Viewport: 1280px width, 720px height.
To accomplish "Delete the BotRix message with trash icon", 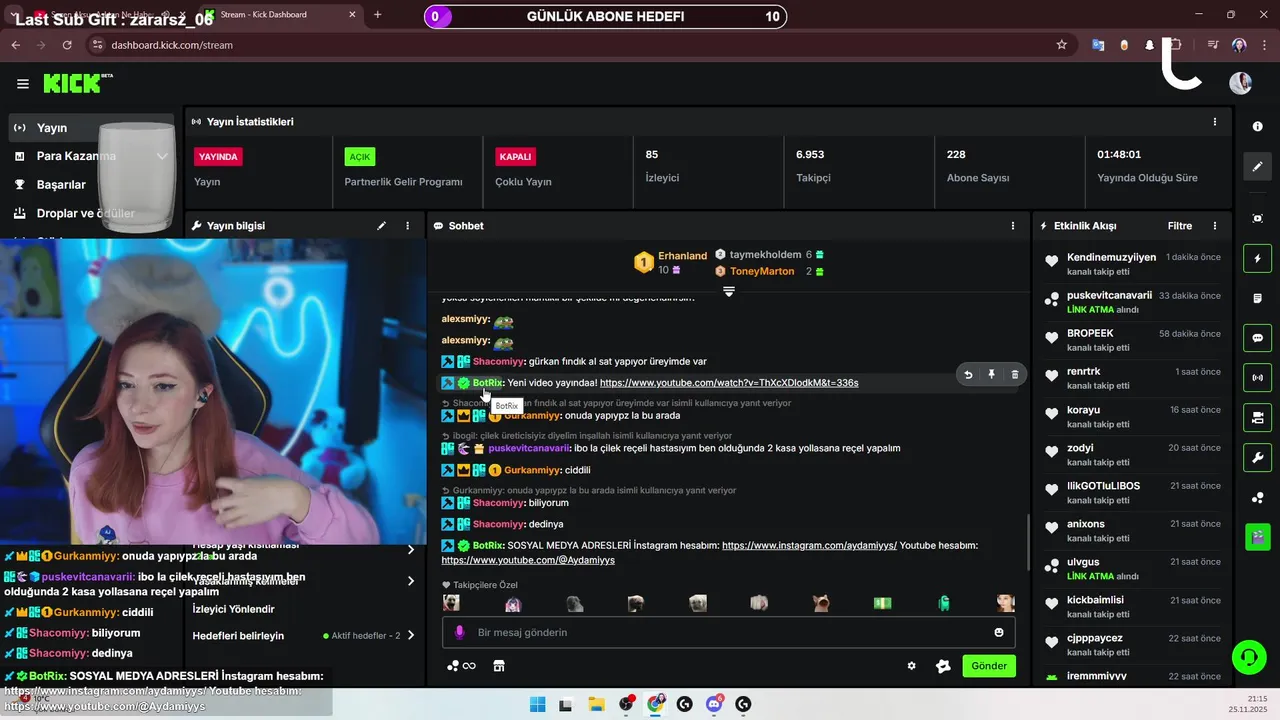I will 1014,375.
